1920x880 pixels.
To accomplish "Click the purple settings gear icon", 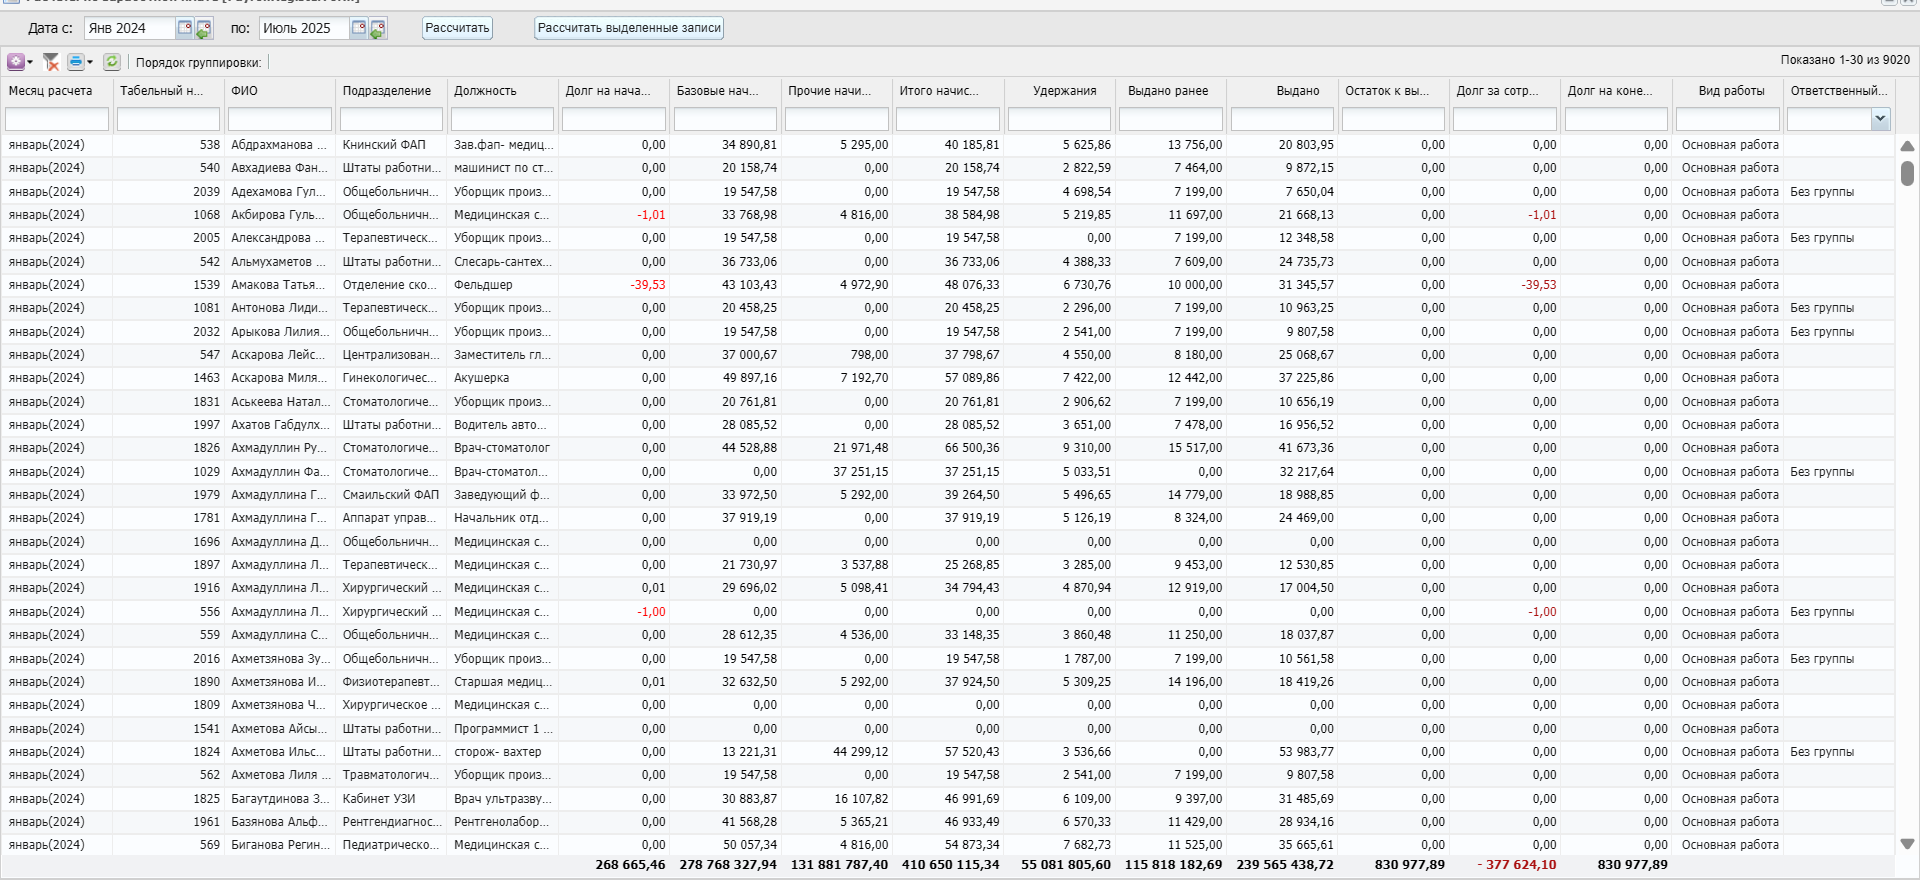I will point(16,62).
